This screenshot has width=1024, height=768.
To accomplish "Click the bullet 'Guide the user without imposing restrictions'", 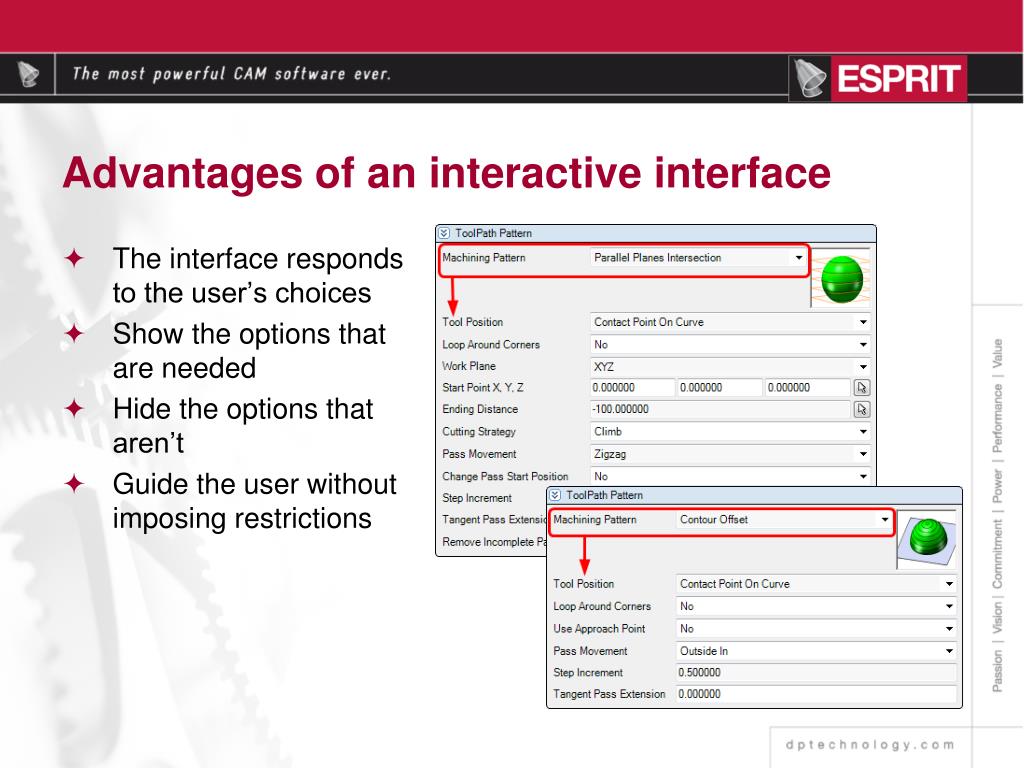I will (254, 501).
